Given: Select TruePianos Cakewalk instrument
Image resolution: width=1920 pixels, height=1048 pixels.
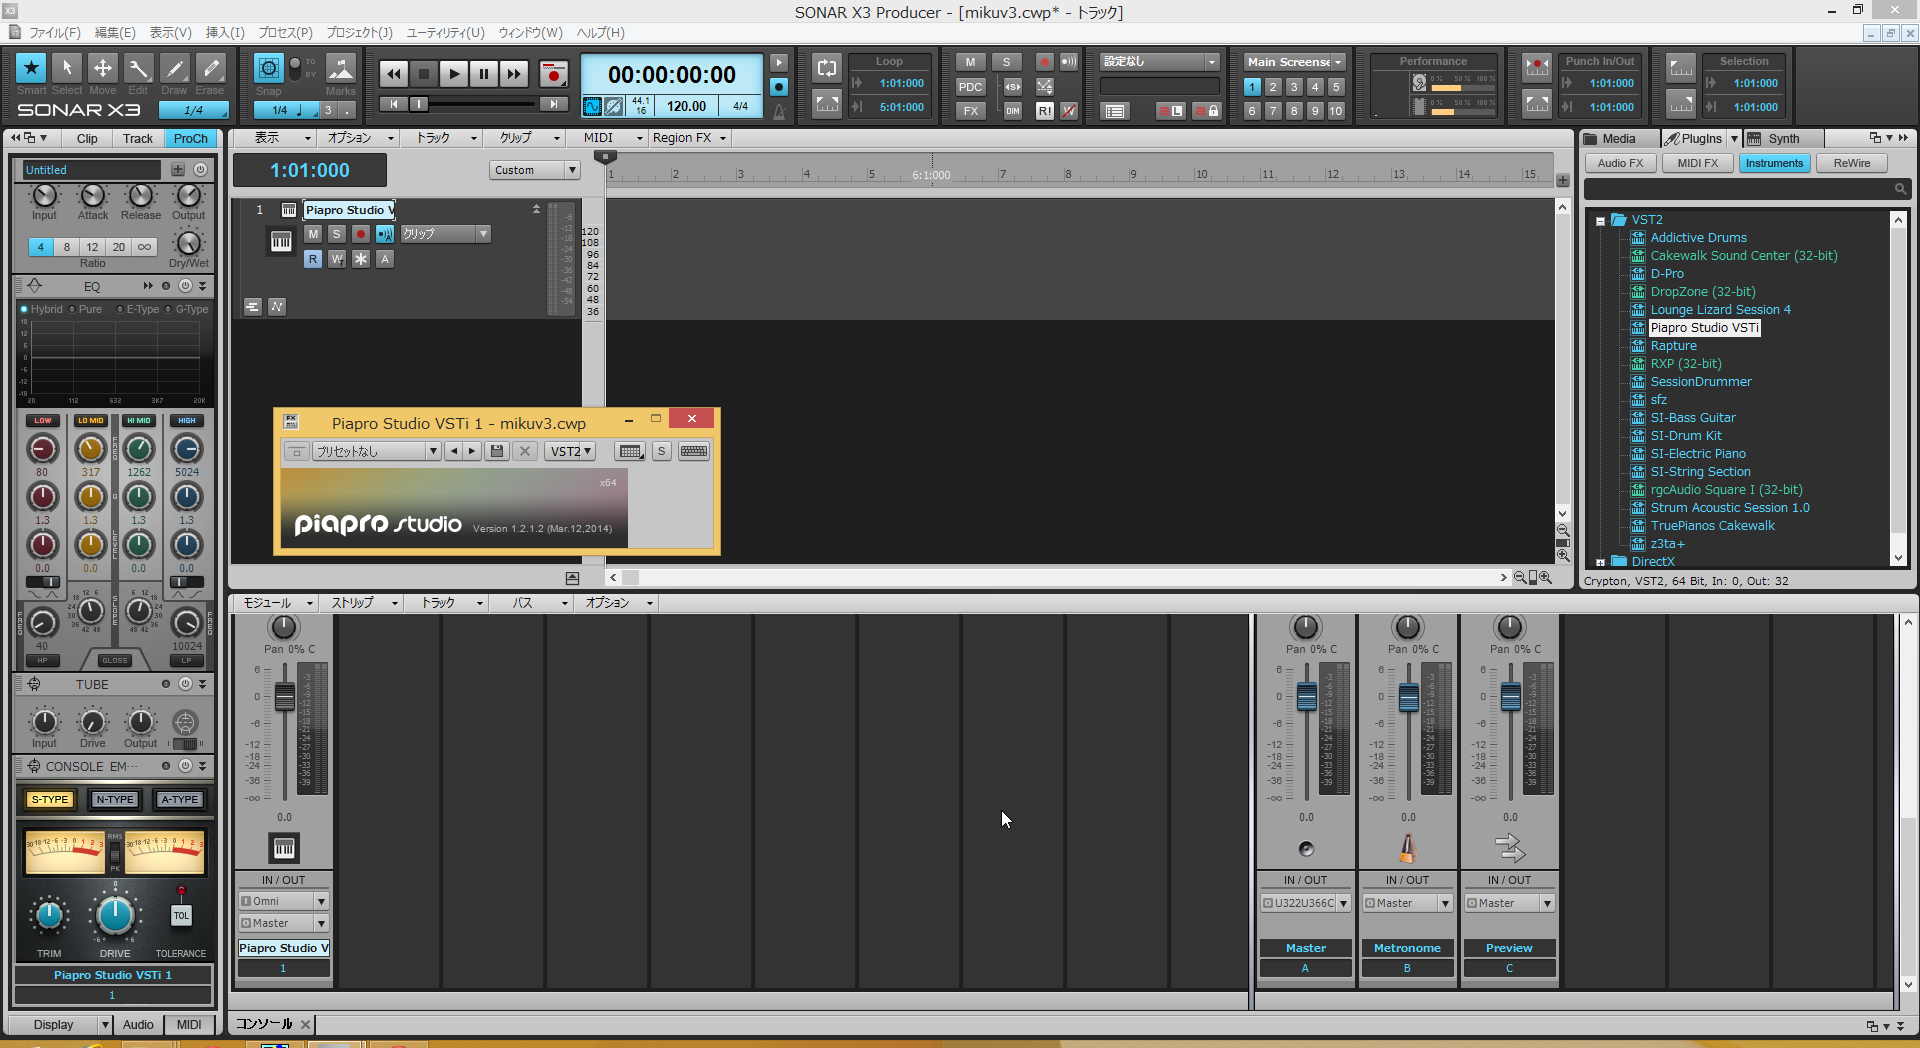Looking at the screenshot, I should pyautogui.click(x=1712, y=526).
